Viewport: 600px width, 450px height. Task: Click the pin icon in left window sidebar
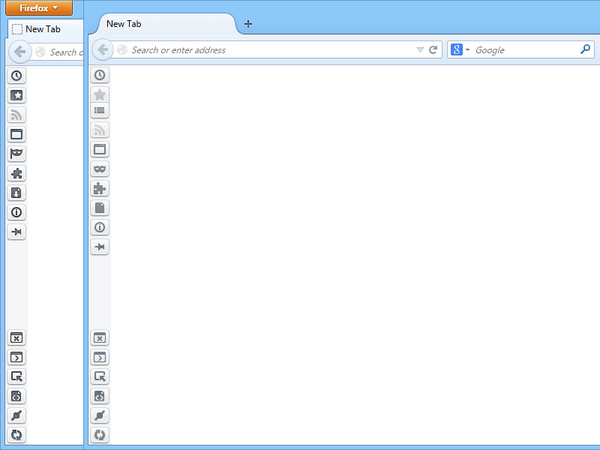pyautogui.click(x=16, y=232)
